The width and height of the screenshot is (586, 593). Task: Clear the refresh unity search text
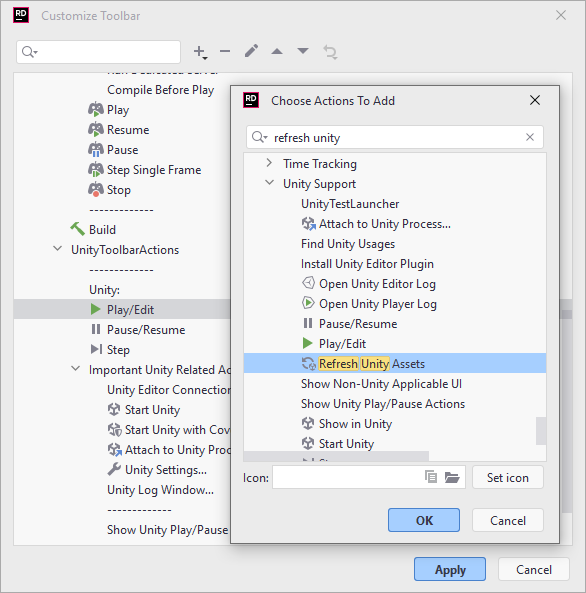click(x=530, y=137)
